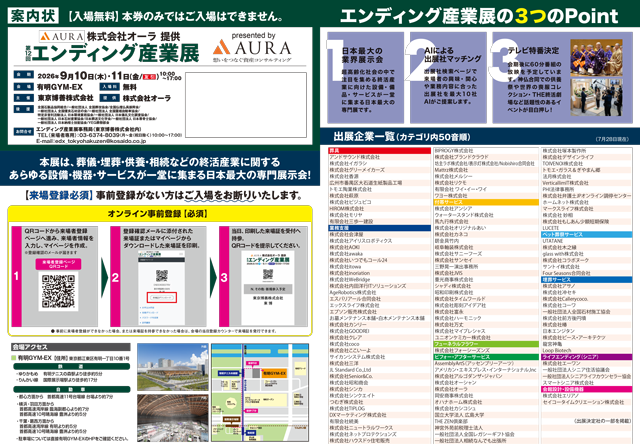Click the red-outlined download button in step 2
640x448 pixels.
pyautogui.click(x=162, y=297)
